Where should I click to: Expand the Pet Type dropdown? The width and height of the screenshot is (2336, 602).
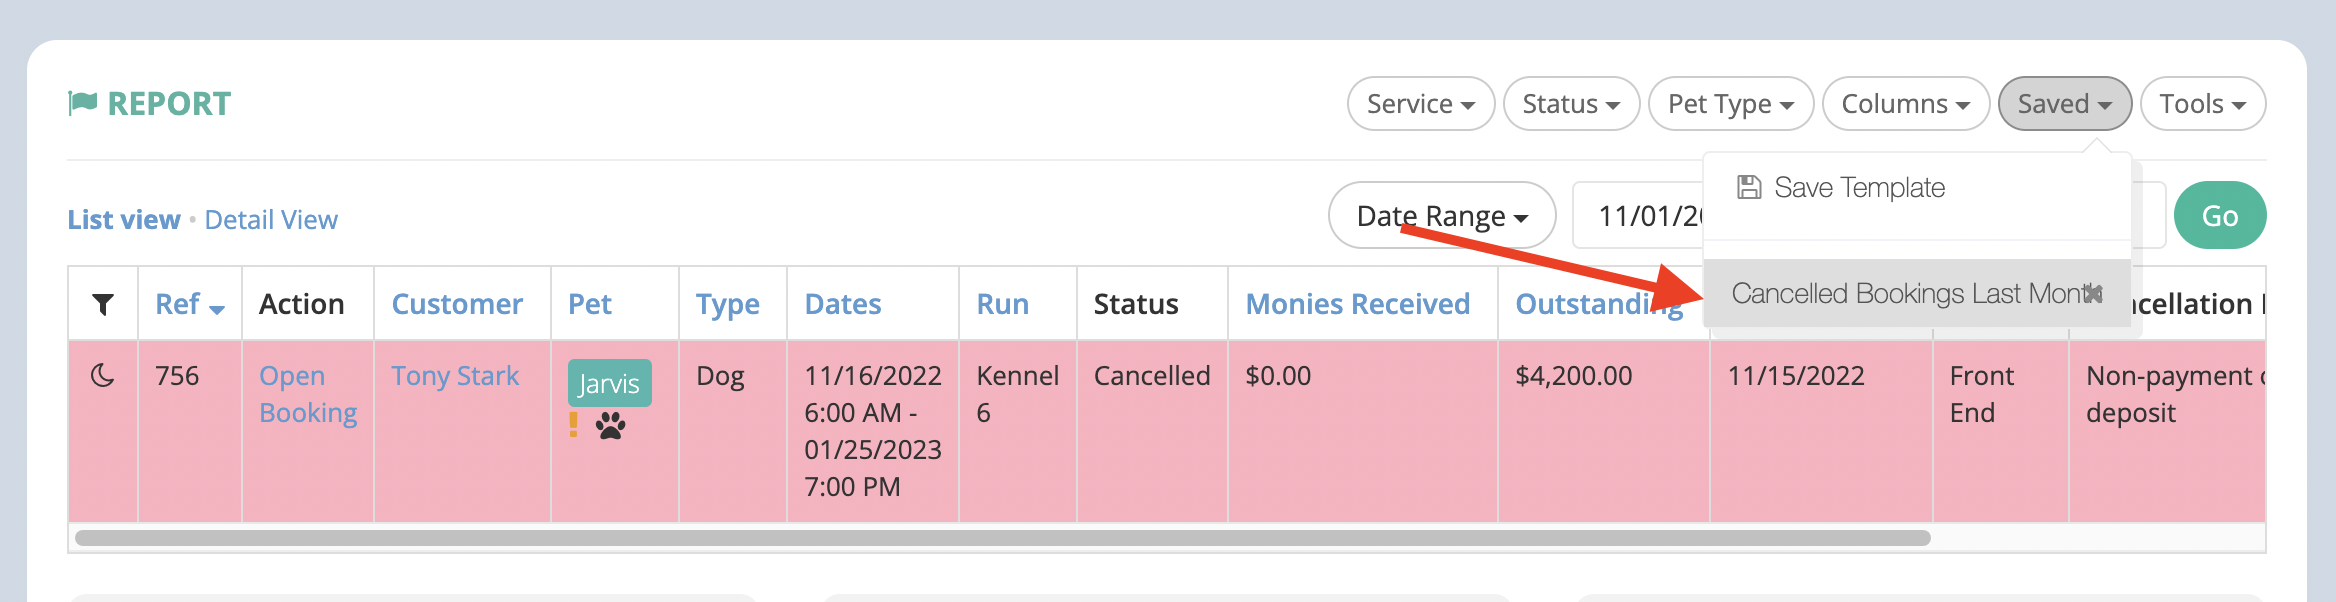pyautogui.click(x=1731, y=104)
